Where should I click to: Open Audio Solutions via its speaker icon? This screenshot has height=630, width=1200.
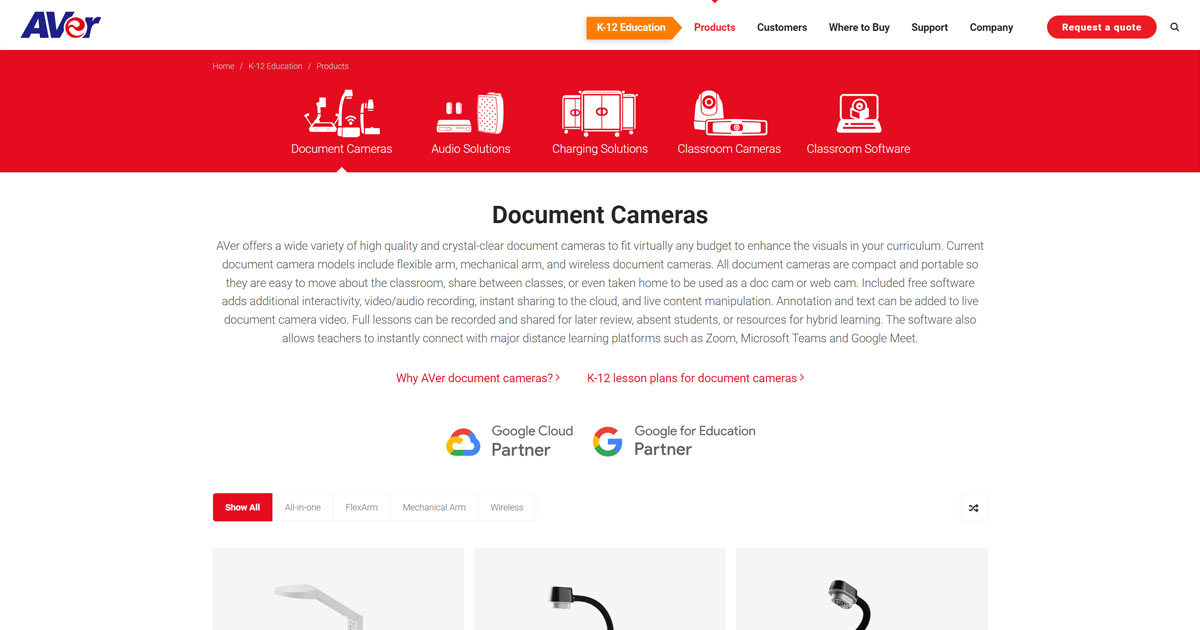[470, 112]
